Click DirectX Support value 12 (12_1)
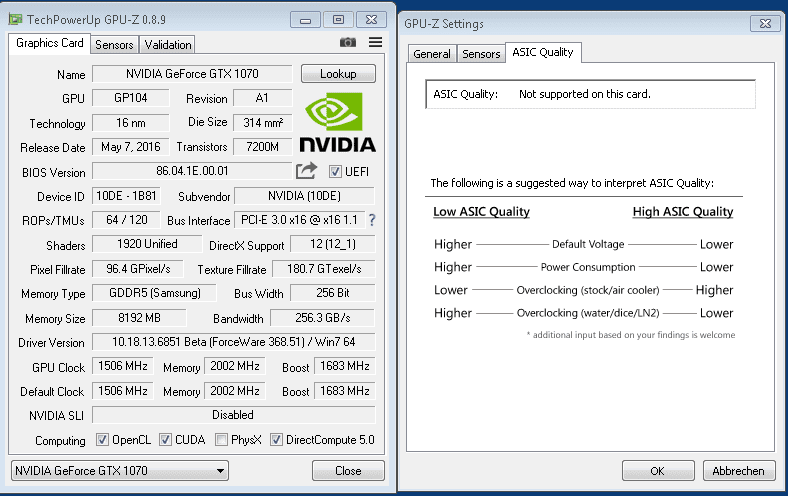Viewport: 788px width, 496px height. (333, 244)
